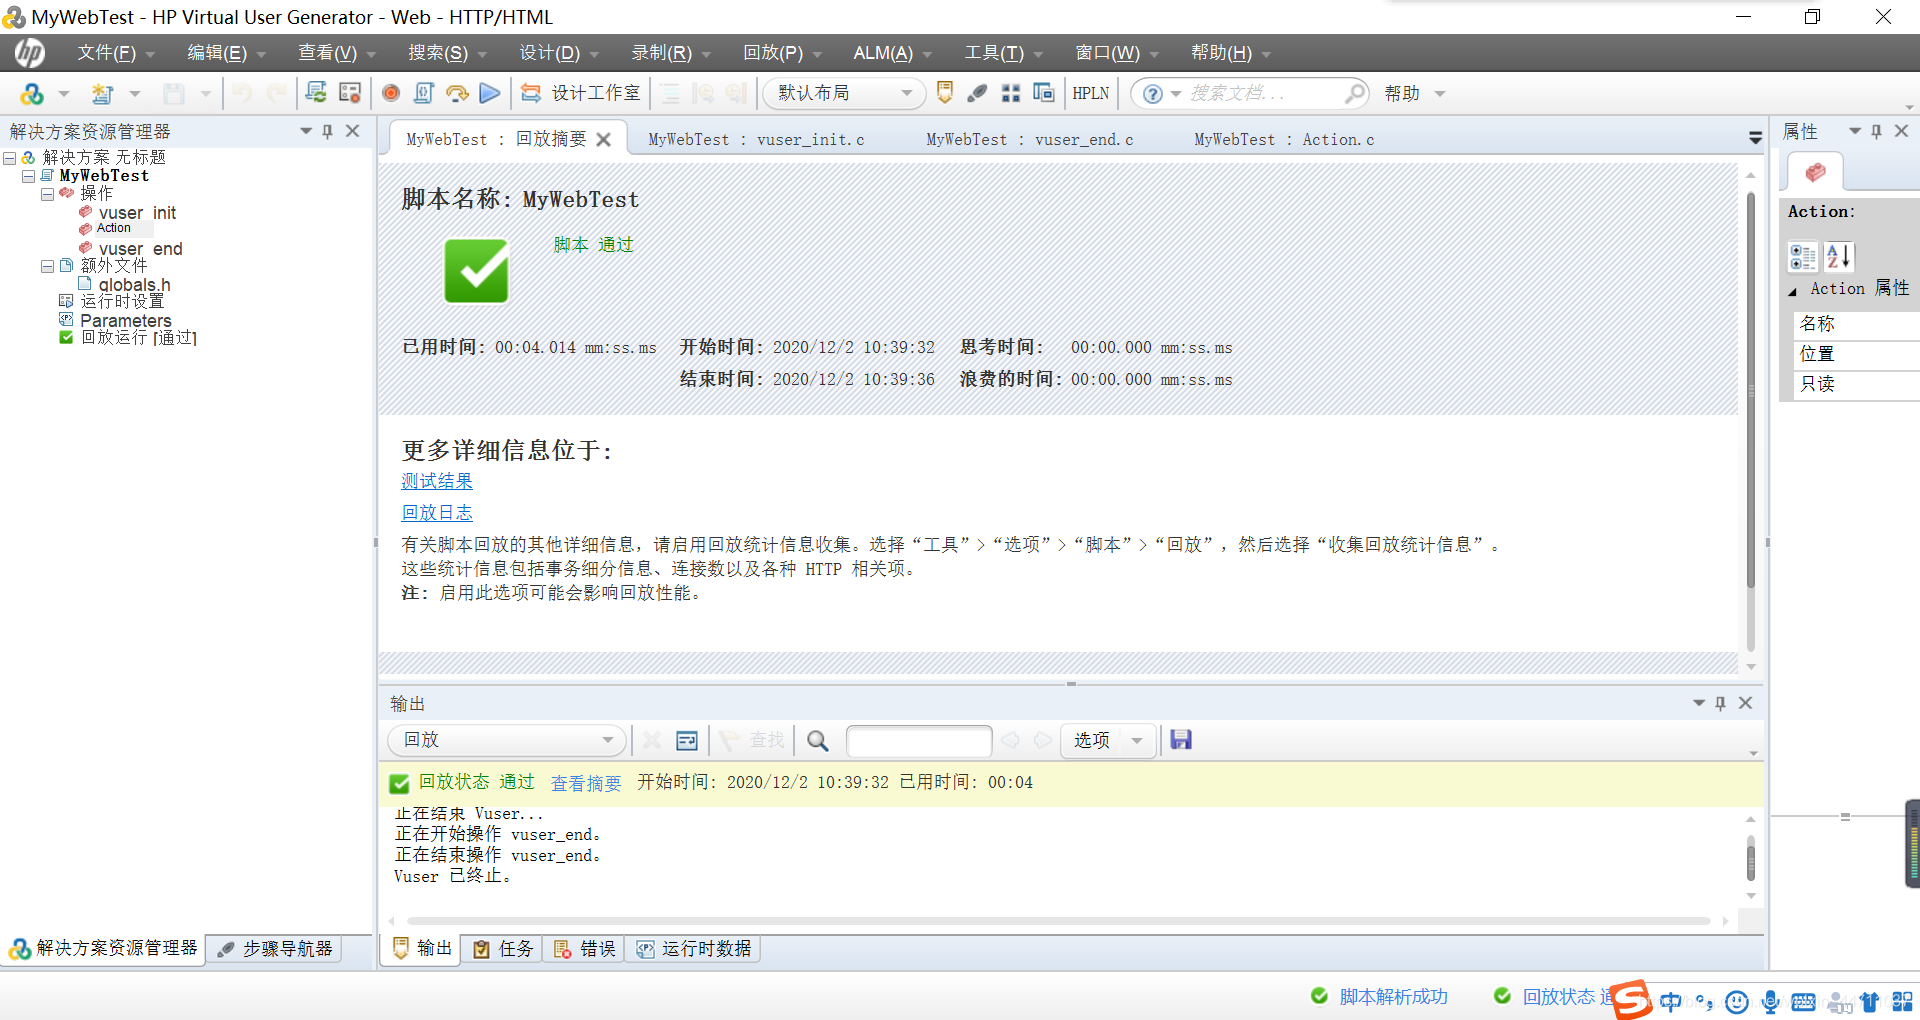
Task: Open the 回放(P) menu
Action: [x=782, y=53]
